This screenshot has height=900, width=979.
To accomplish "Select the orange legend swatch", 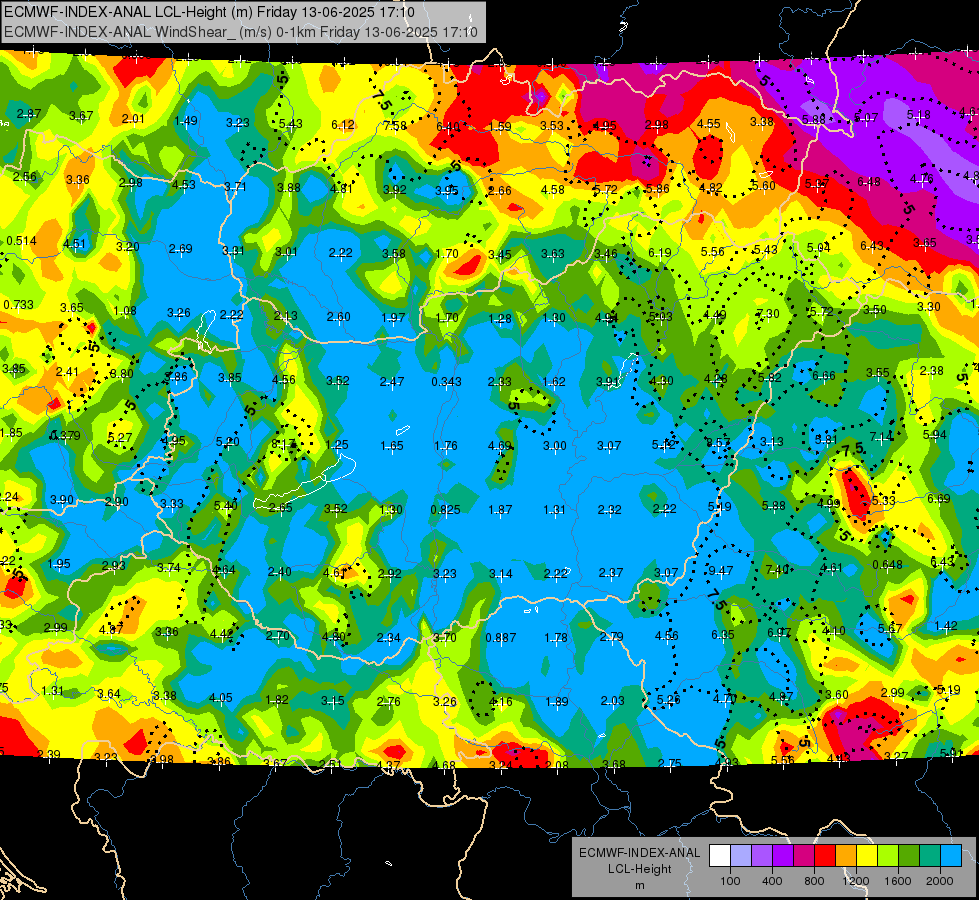I will (x=846, y=856).
